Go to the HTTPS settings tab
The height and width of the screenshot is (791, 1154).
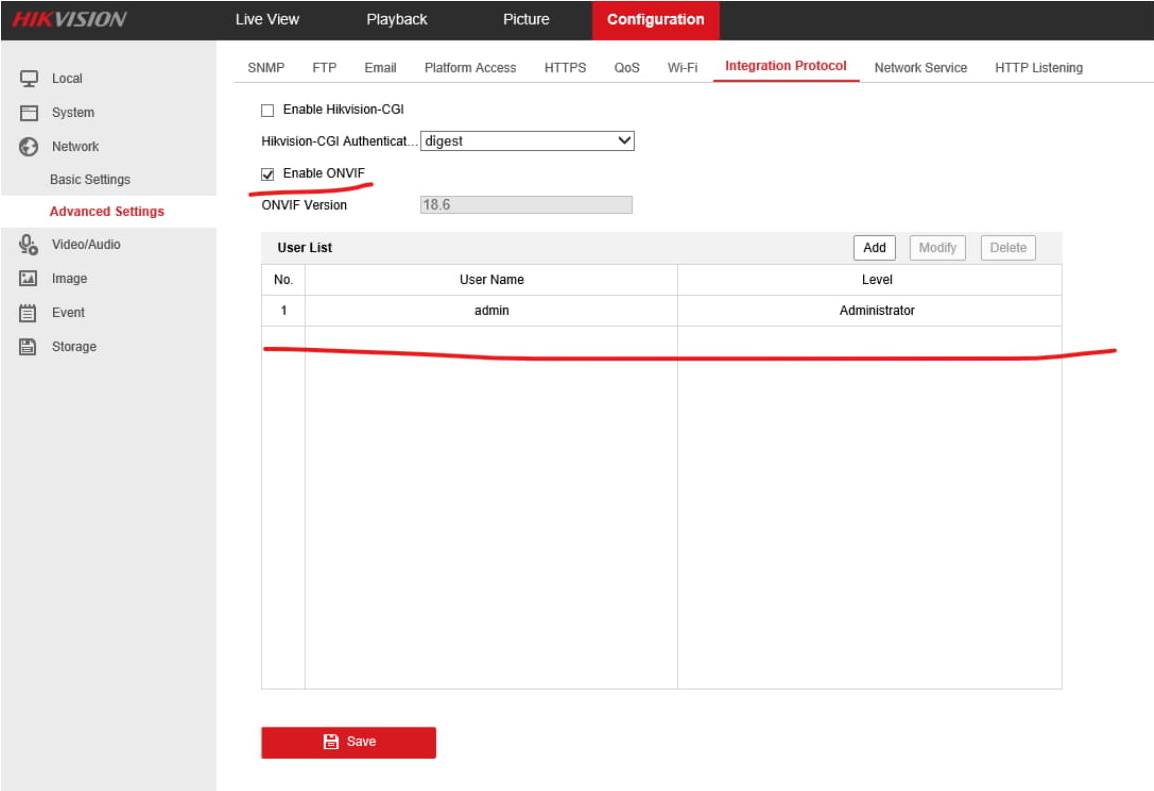tap(565, 68)
